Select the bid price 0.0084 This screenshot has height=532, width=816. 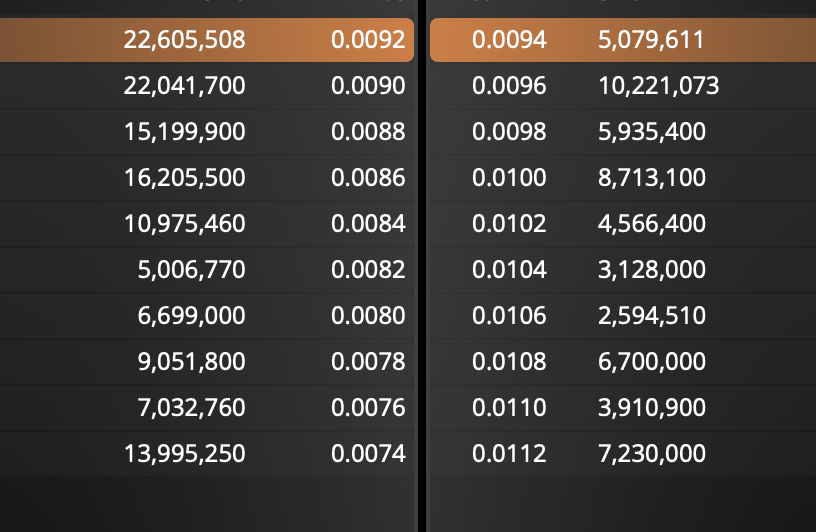[x=368, y=224]
